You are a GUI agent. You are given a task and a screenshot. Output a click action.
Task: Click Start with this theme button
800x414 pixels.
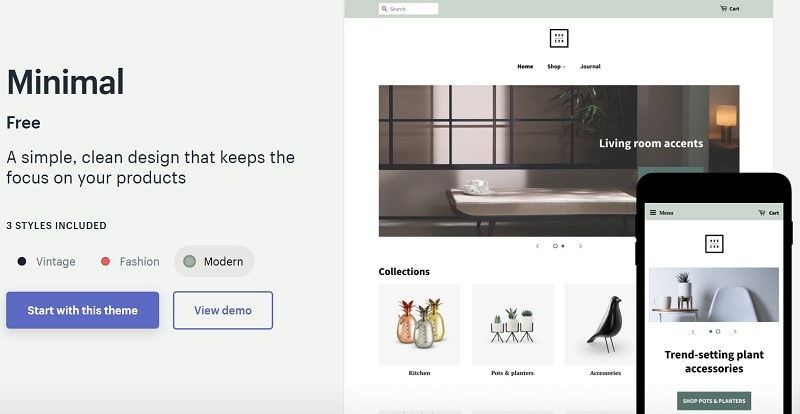click(x=83, y=310)
